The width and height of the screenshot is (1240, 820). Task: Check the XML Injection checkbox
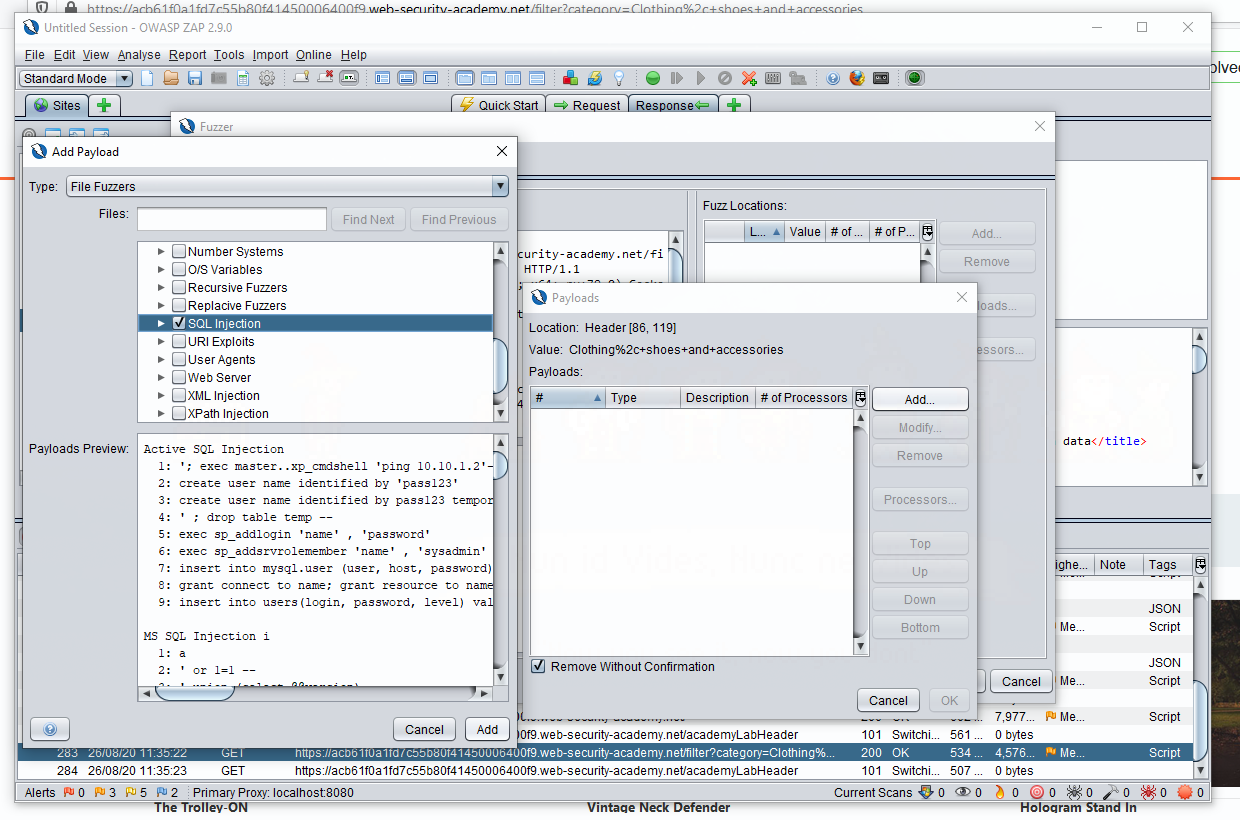point(179,395)
